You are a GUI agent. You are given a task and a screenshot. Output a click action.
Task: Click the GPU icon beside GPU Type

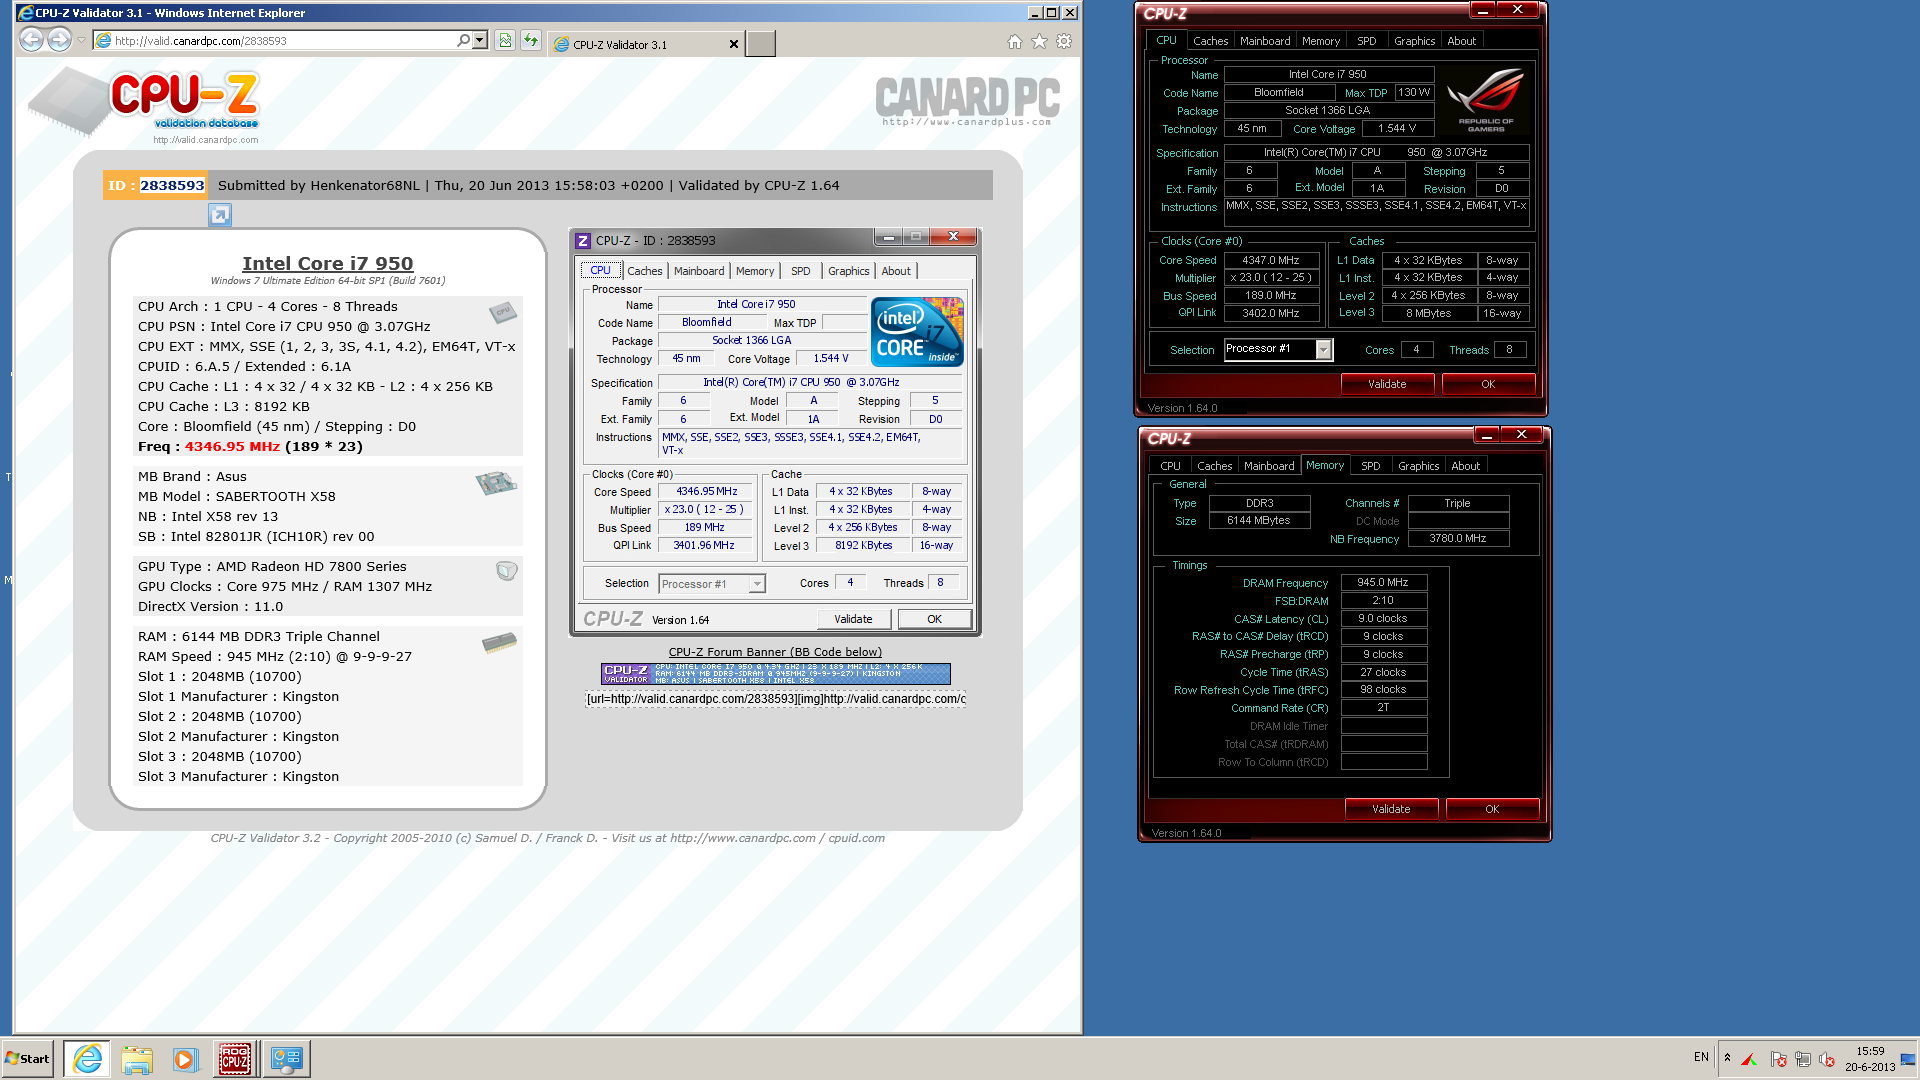coord(507,570)
